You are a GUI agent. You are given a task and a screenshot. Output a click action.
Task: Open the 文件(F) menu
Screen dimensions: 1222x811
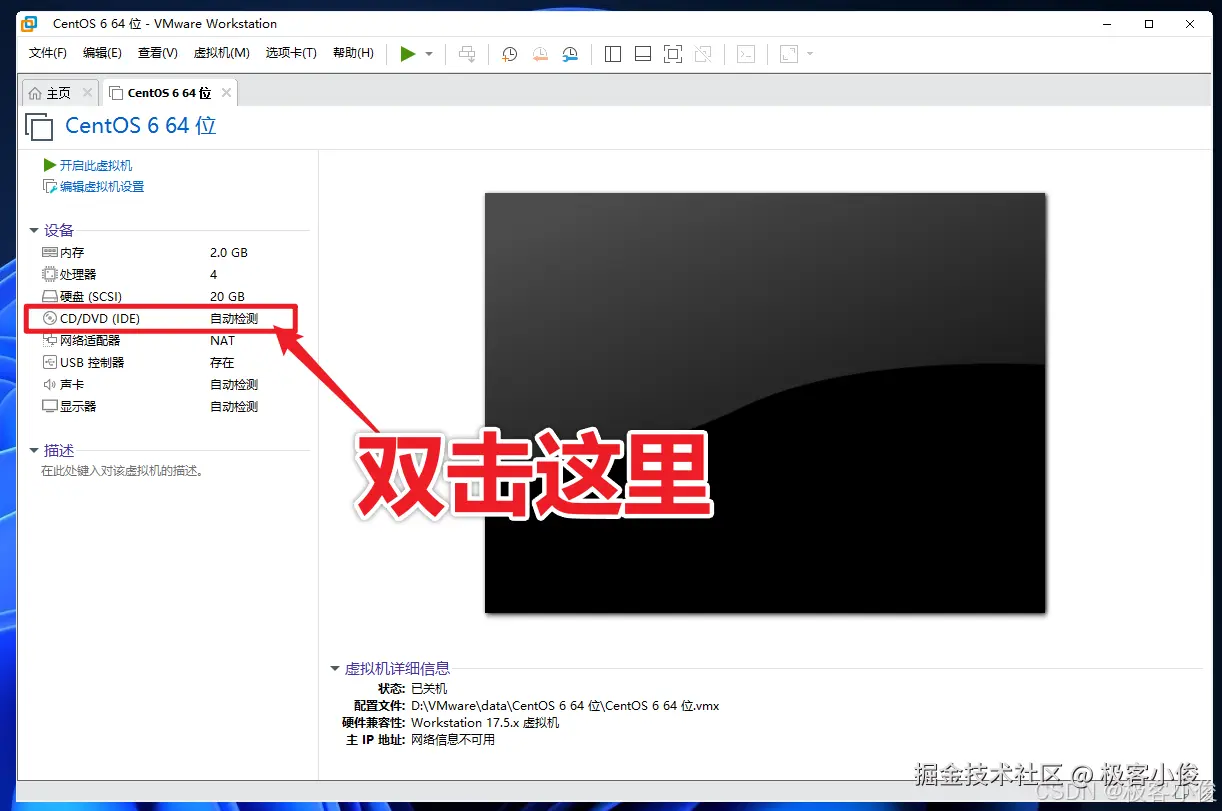(x=48, y=53)
